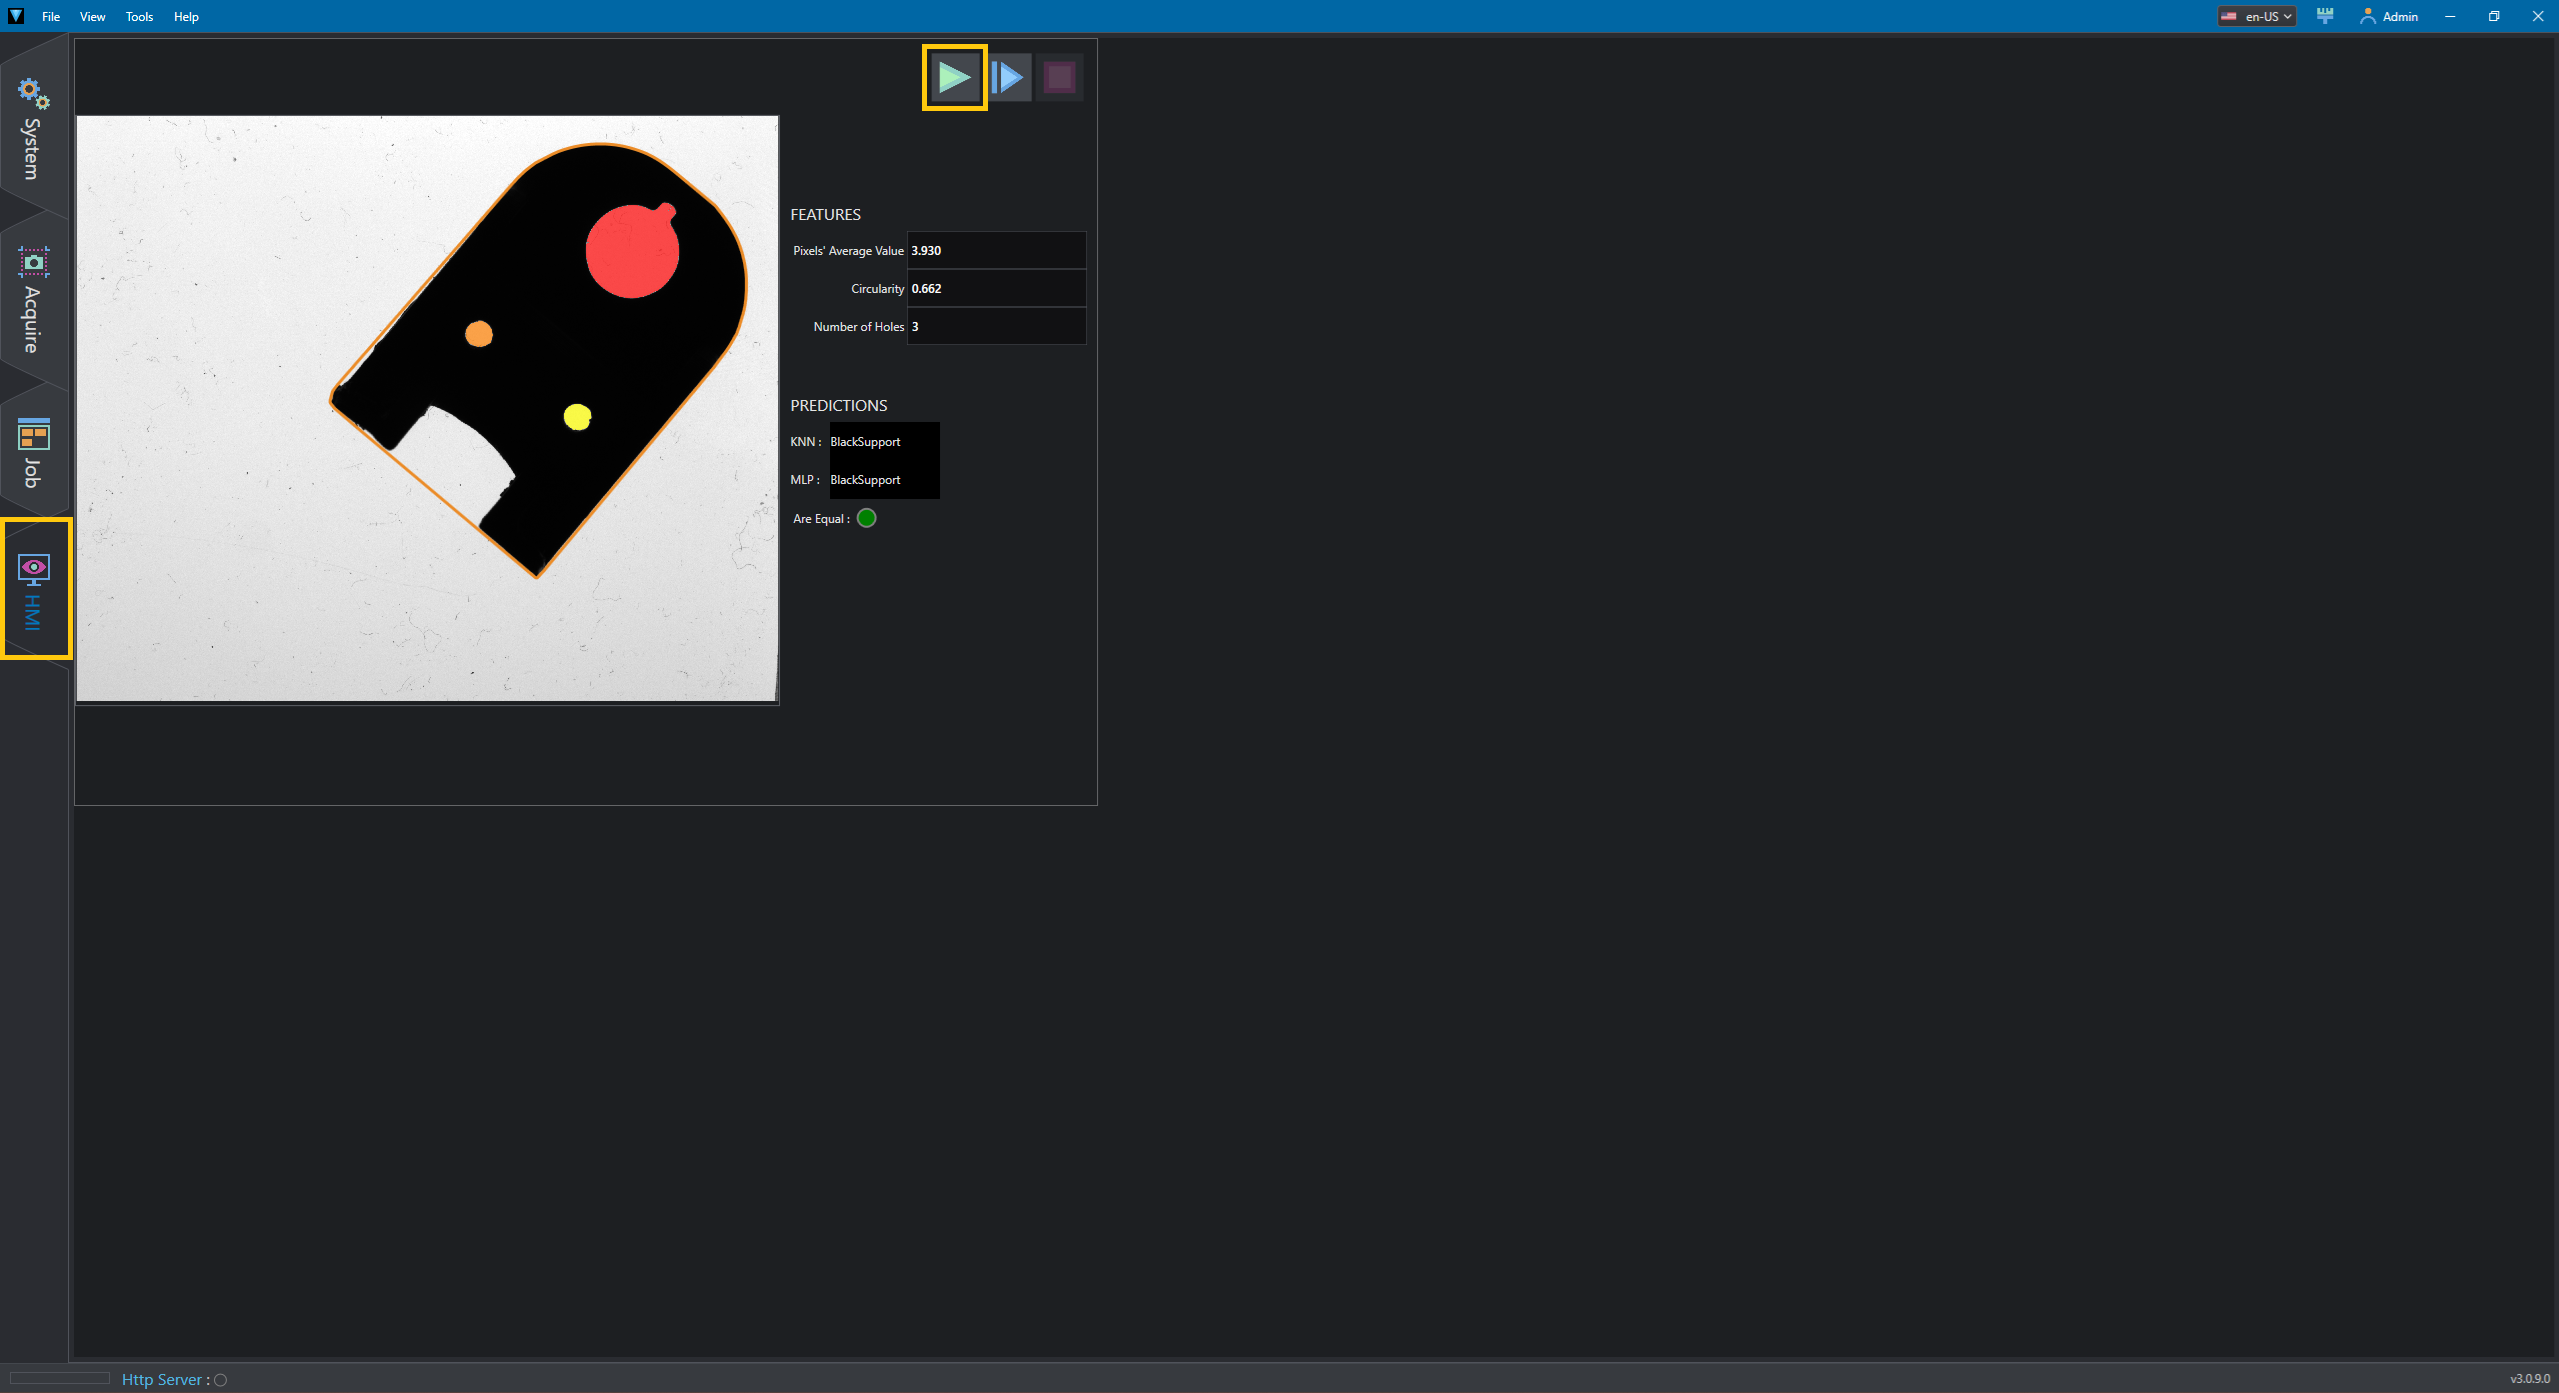Switch to the Job tab
Image resolution: width=2559 pixels, height=1393 pixels.
(33, 452)
